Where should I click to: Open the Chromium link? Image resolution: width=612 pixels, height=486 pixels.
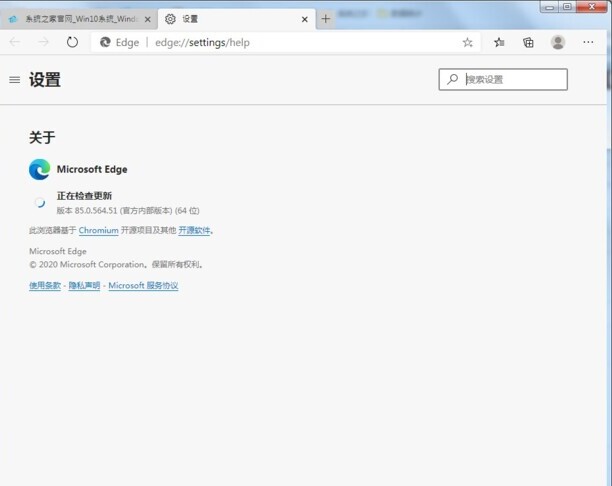[x=98, y=230]
